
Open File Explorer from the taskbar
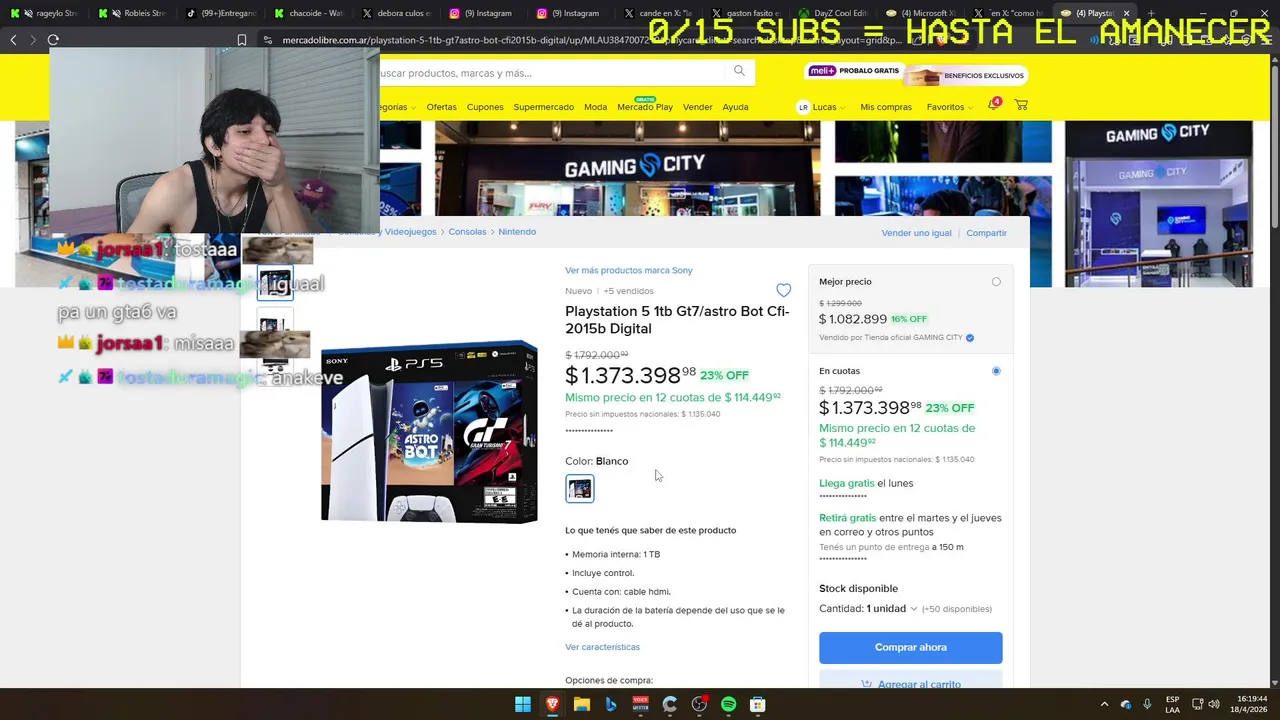point(582,705)
